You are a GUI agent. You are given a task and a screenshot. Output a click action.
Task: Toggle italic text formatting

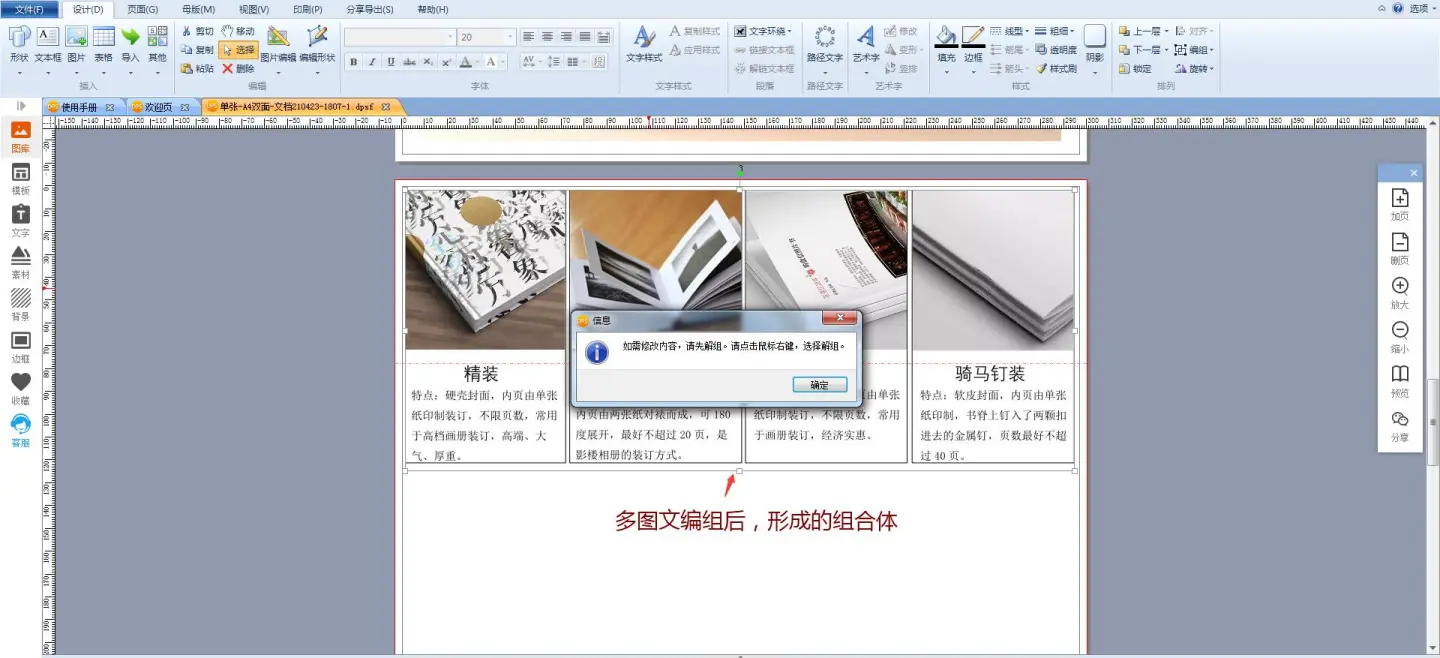pos(372,62)
